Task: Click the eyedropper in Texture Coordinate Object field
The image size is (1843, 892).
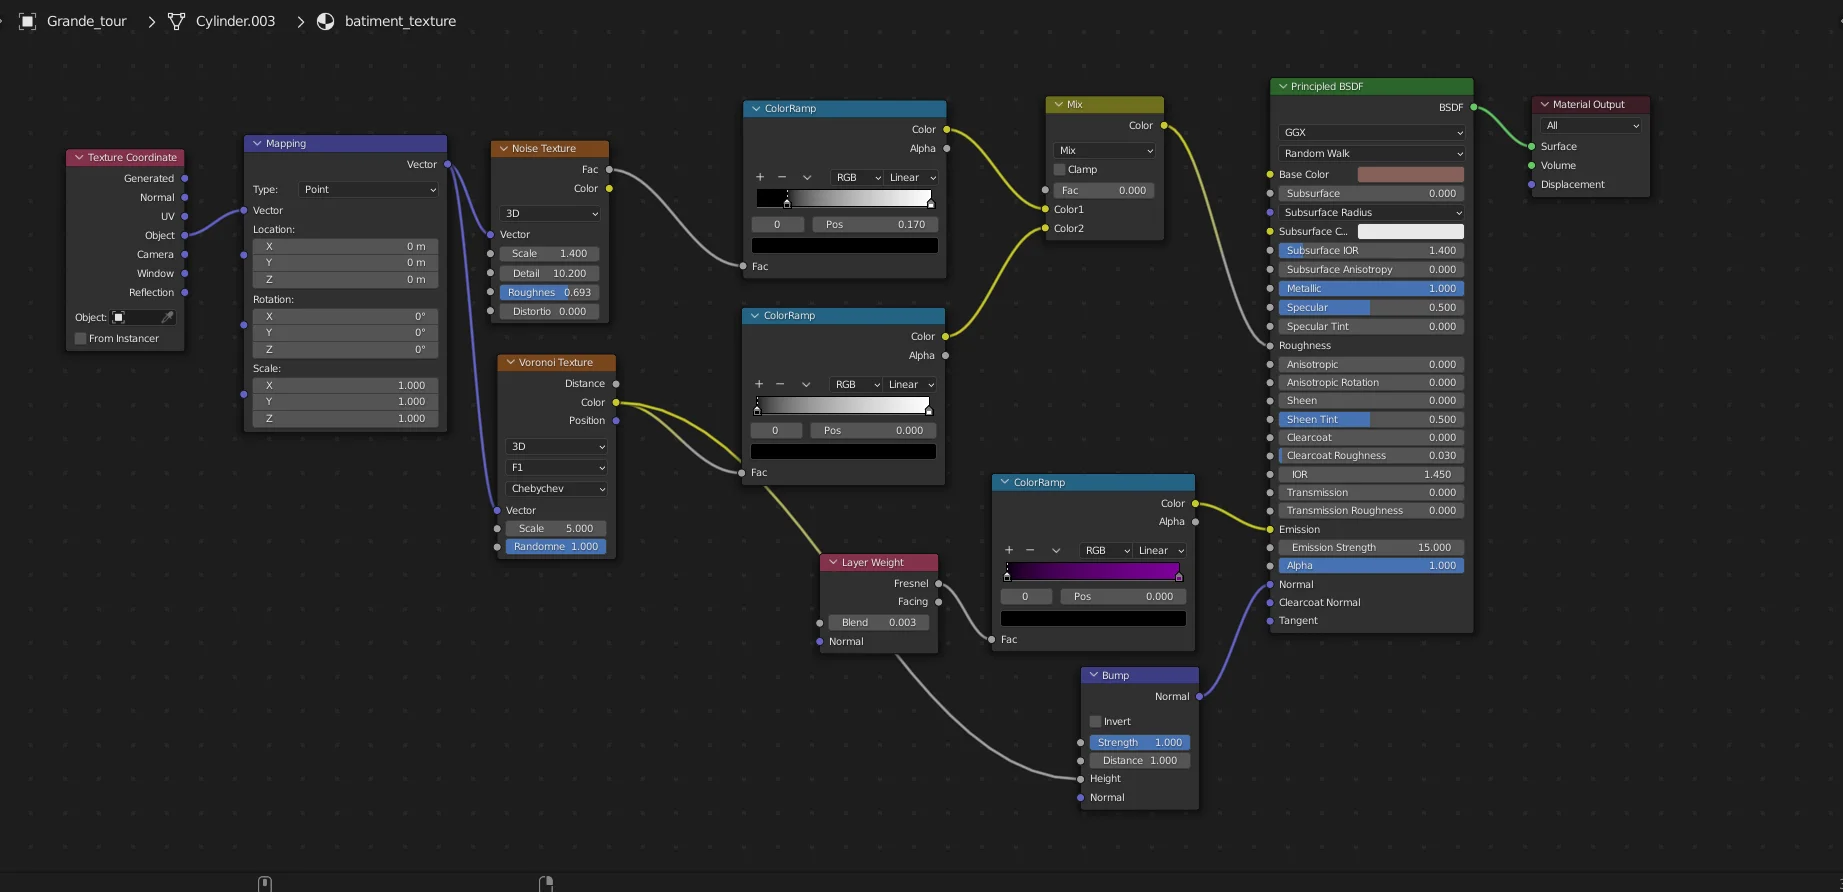Action: click(167, 317)
